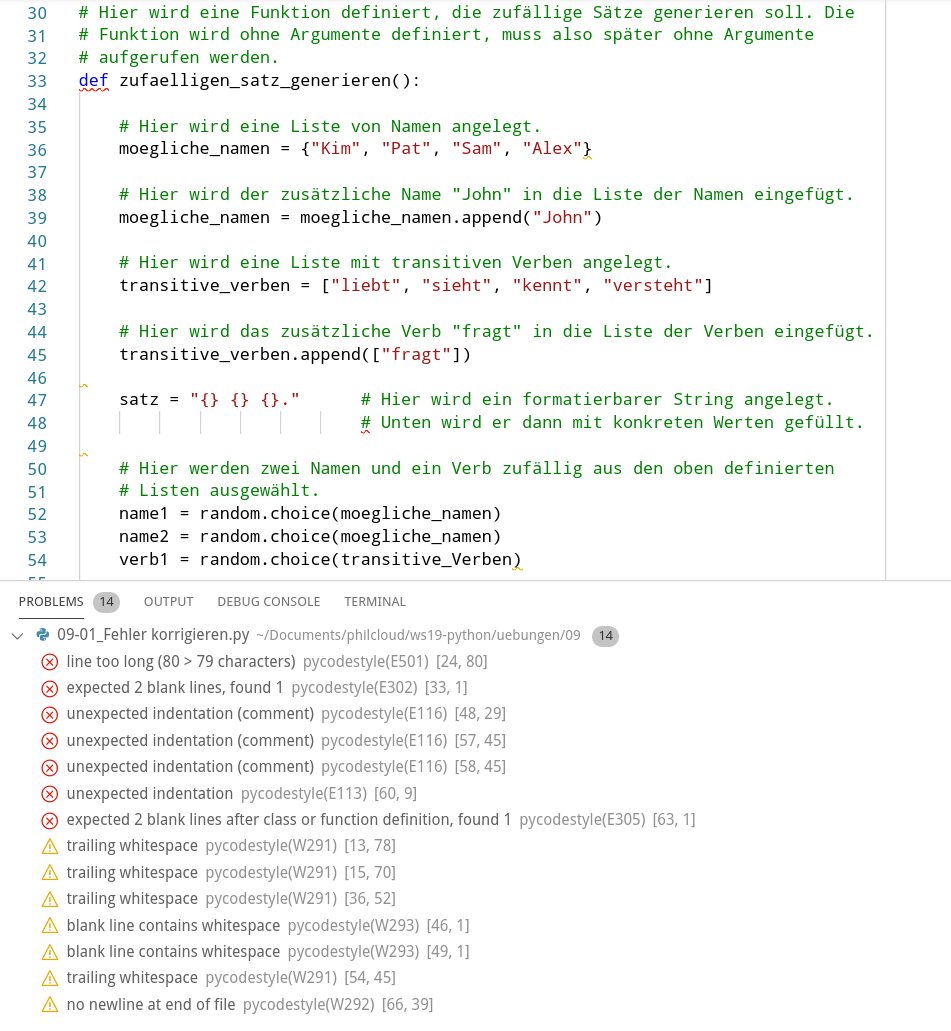Click error icon of E113 unexpected indentation problem

click(x=49, y=794)
